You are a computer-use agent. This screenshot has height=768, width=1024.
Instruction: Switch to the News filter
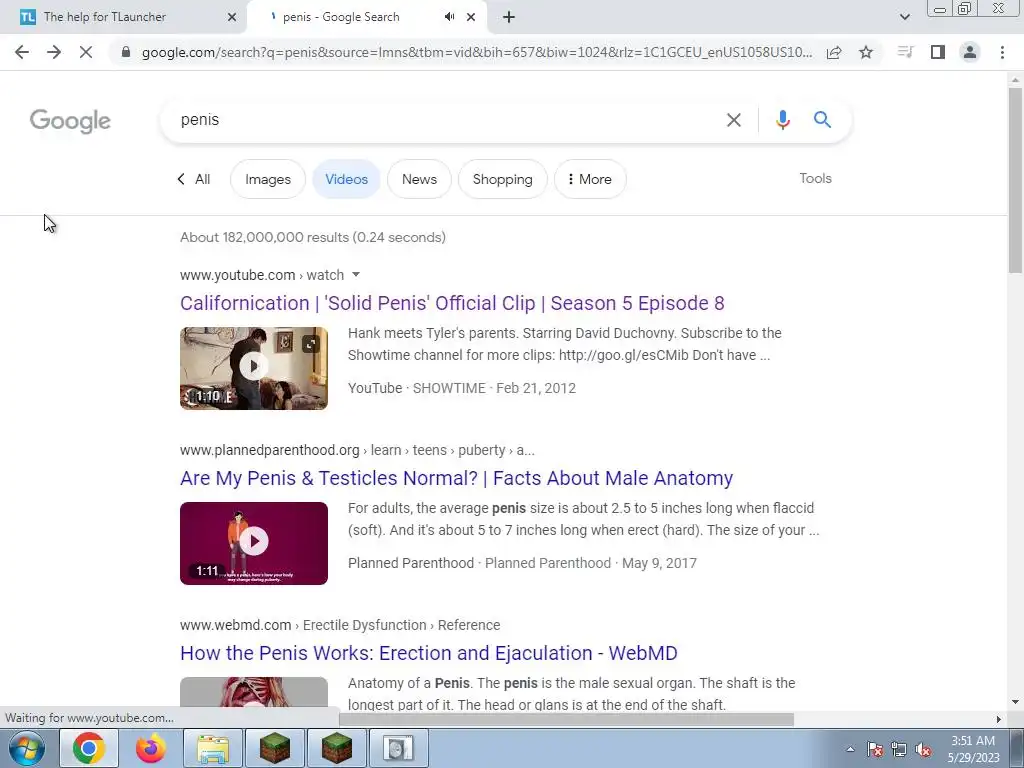pos(419,179)
